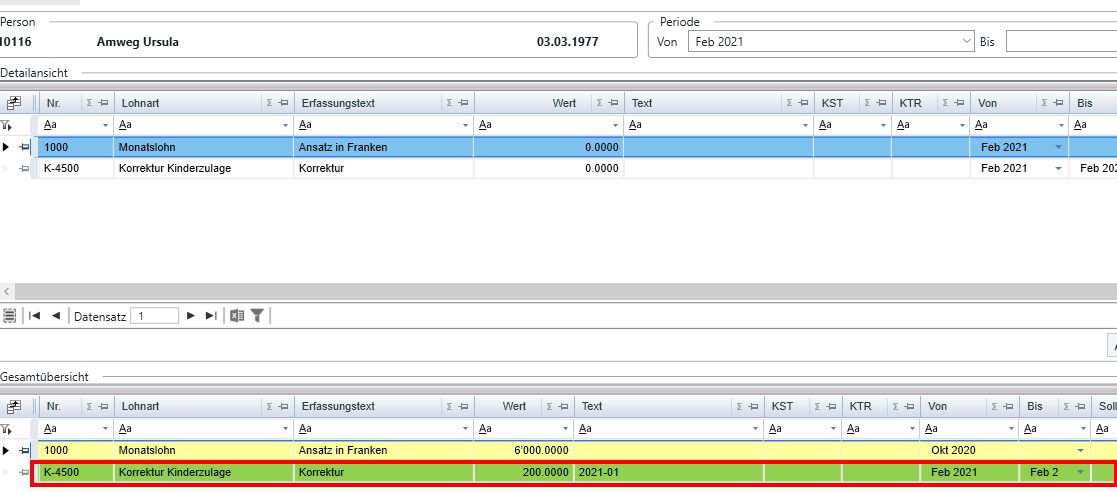The image size is (1117, 492).
Task: Open Nr. filter dropdown in Detailansicht
Action: 106,125
